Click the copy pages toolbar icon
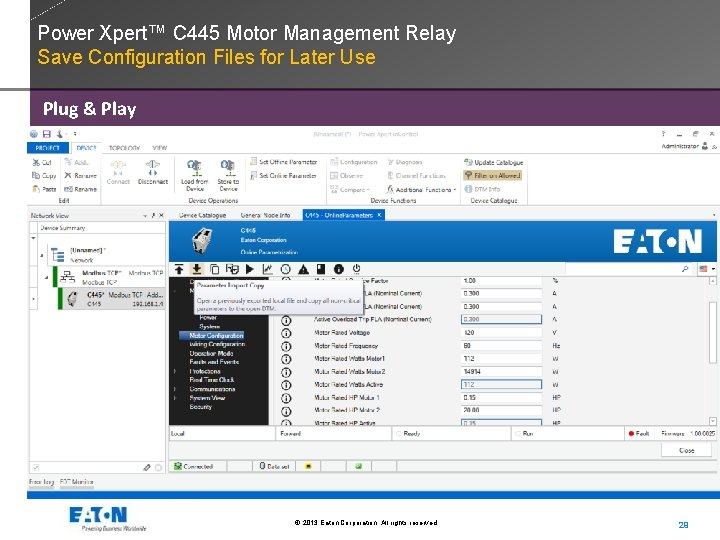The width and height of the screenshot is (720, 540). pos(214,269)
